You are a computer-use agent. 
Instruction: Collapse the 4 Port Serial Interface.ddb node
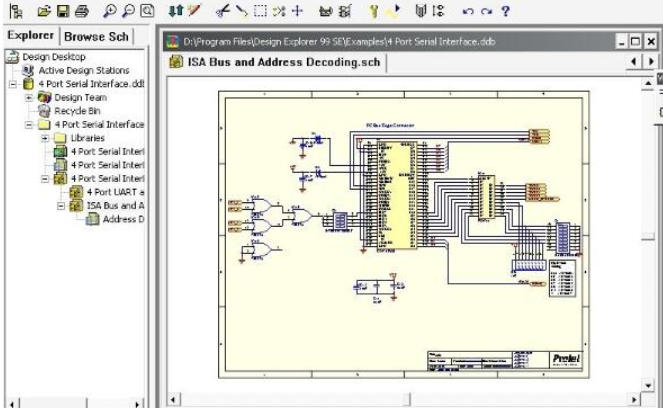tap(11, 85)
